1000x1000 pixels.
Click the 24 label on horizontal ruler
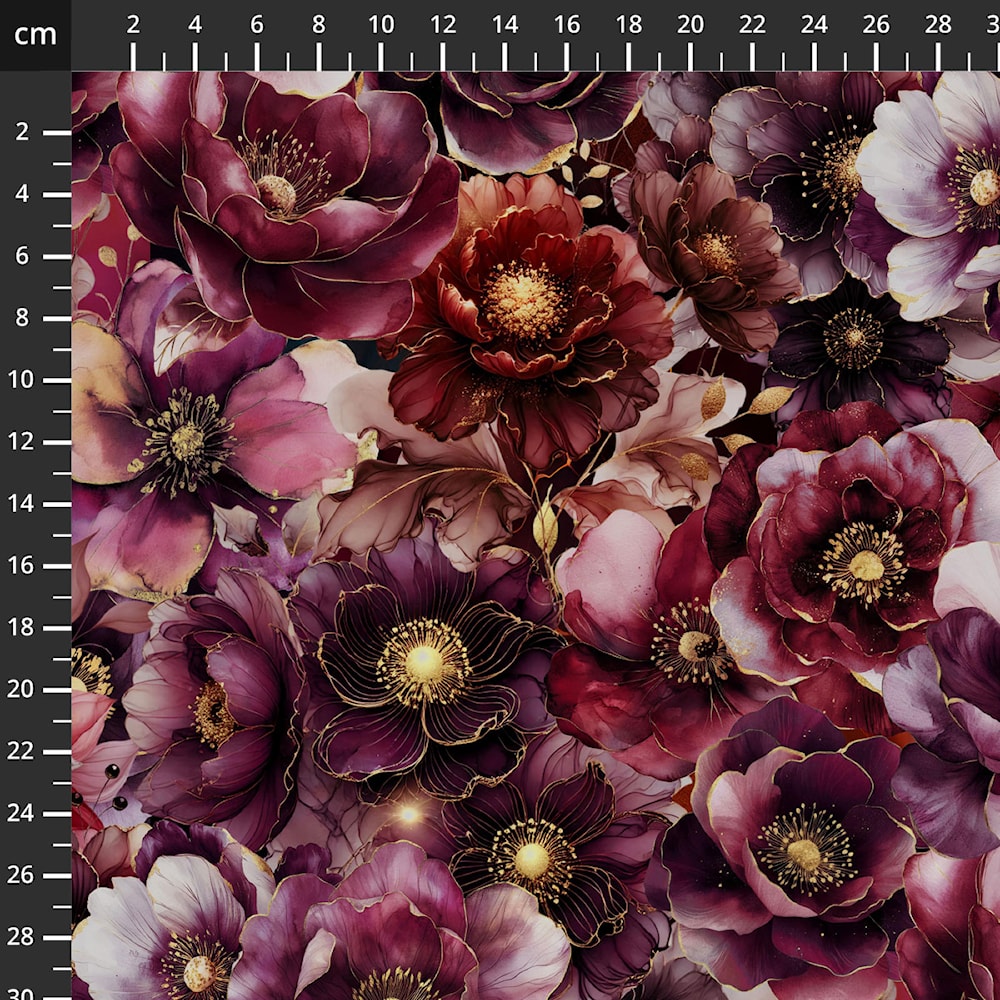tap(814, 25)
